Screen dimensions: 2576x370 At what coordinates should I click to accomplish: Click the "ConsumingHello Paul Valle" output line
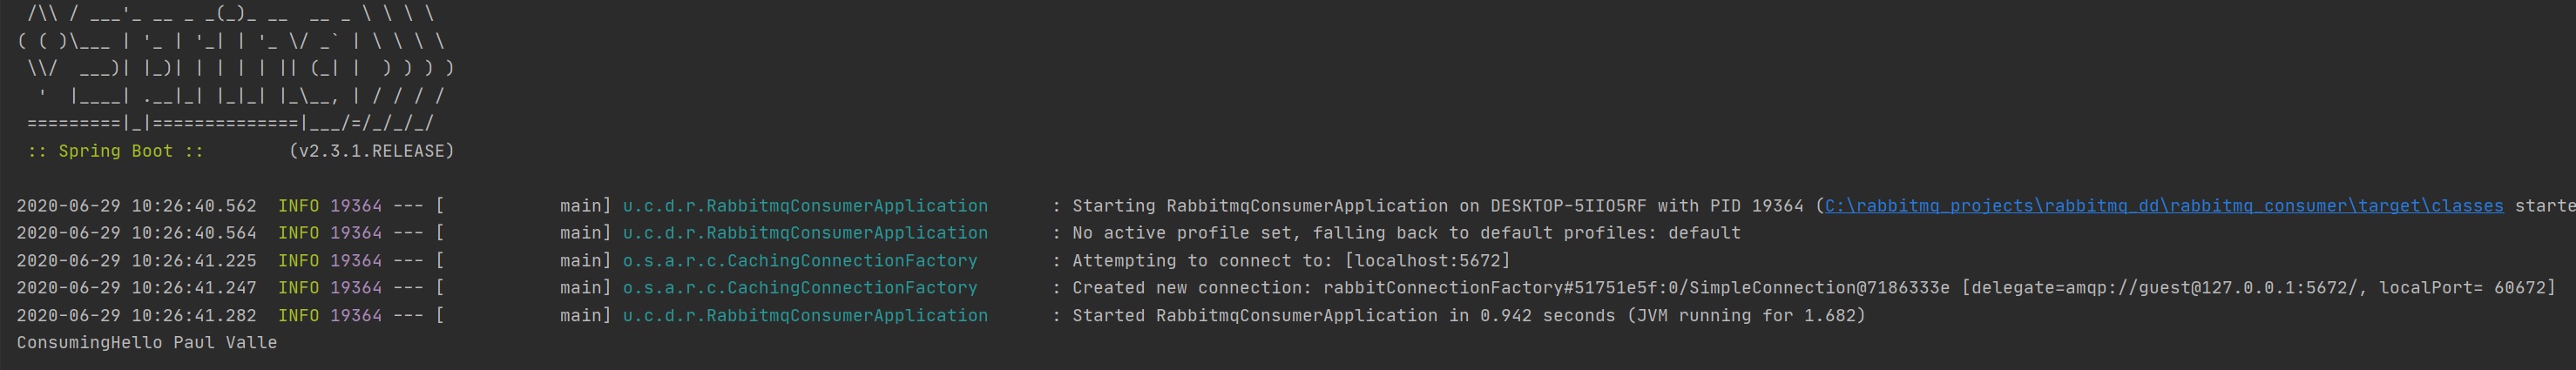[147, 343]
